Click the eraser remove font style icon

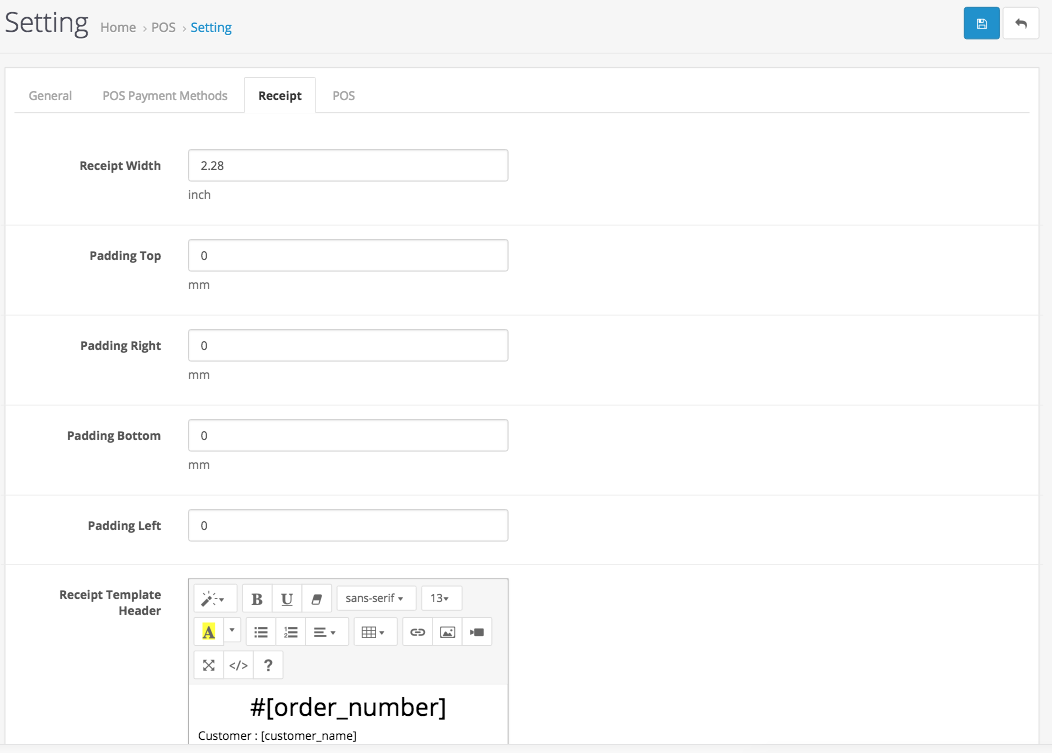(317, 598)
